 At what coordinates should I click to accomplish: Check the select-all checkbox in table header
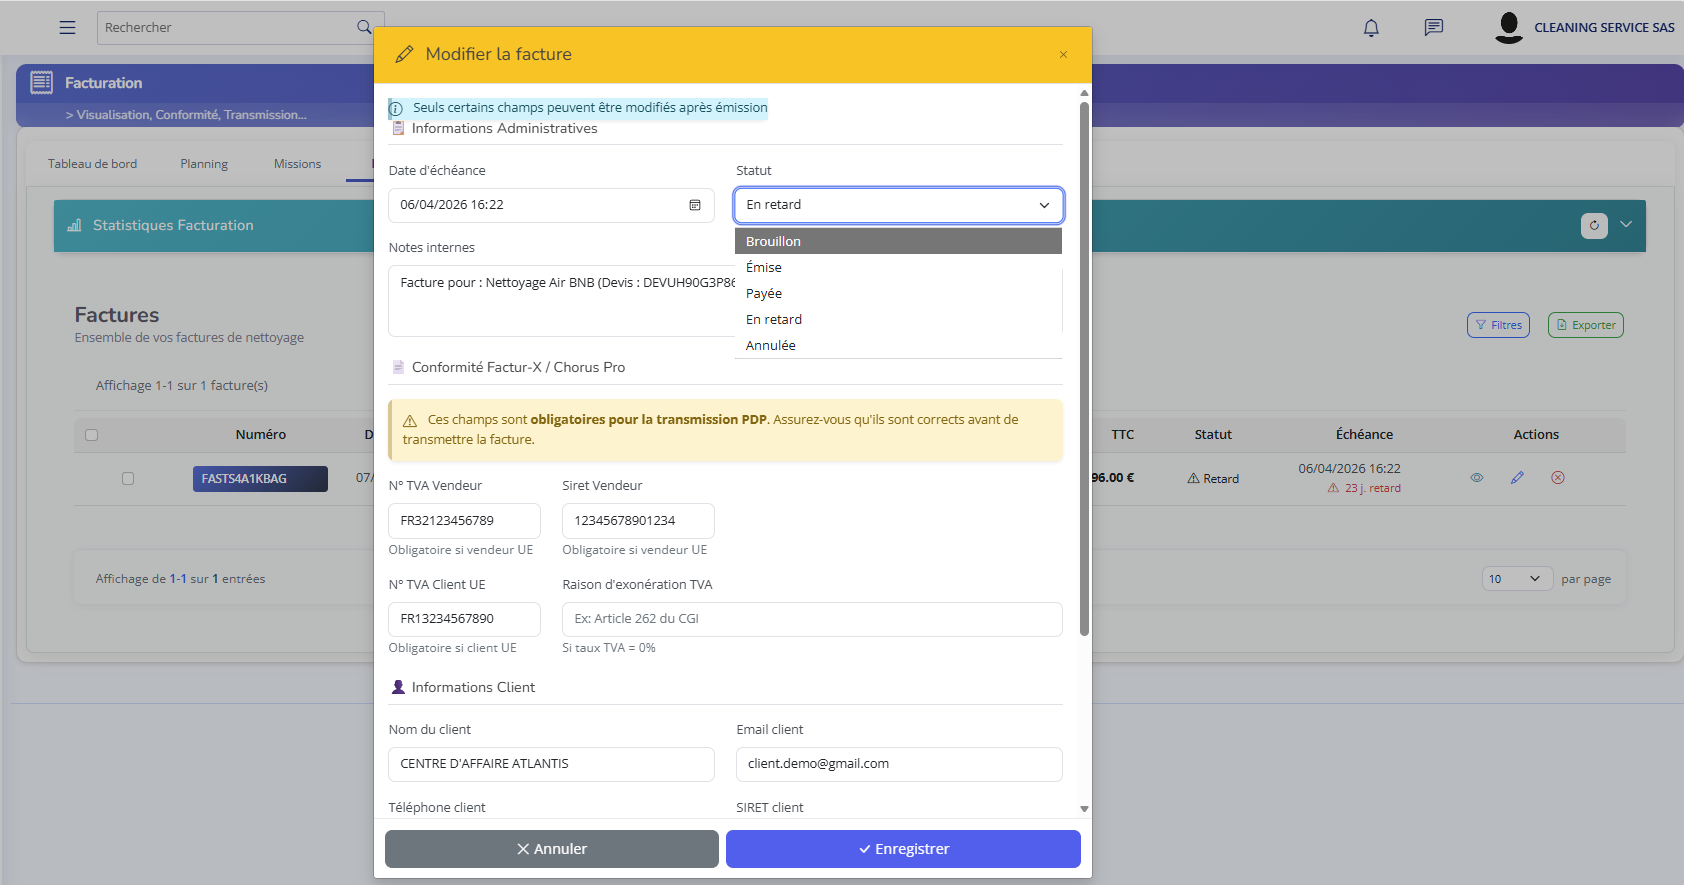coord(92,435)
